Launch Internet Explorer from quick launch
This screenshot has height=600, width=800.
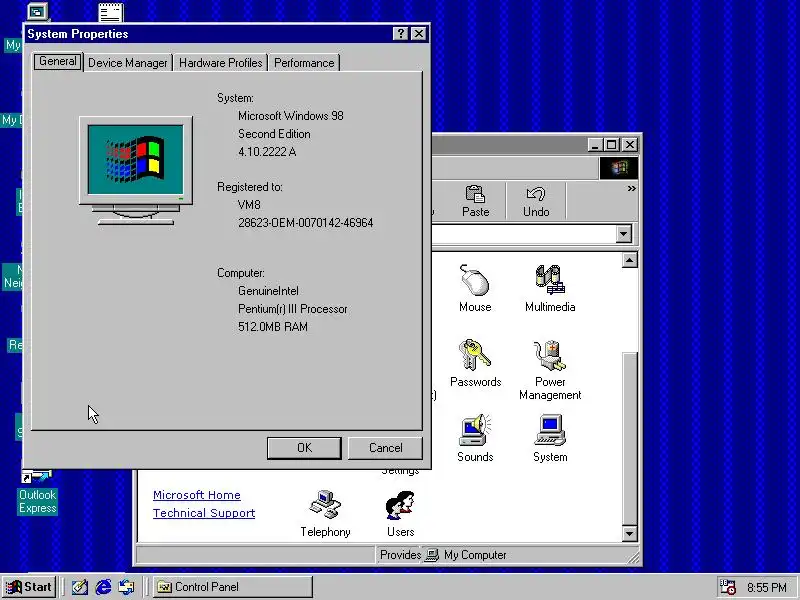104,587
